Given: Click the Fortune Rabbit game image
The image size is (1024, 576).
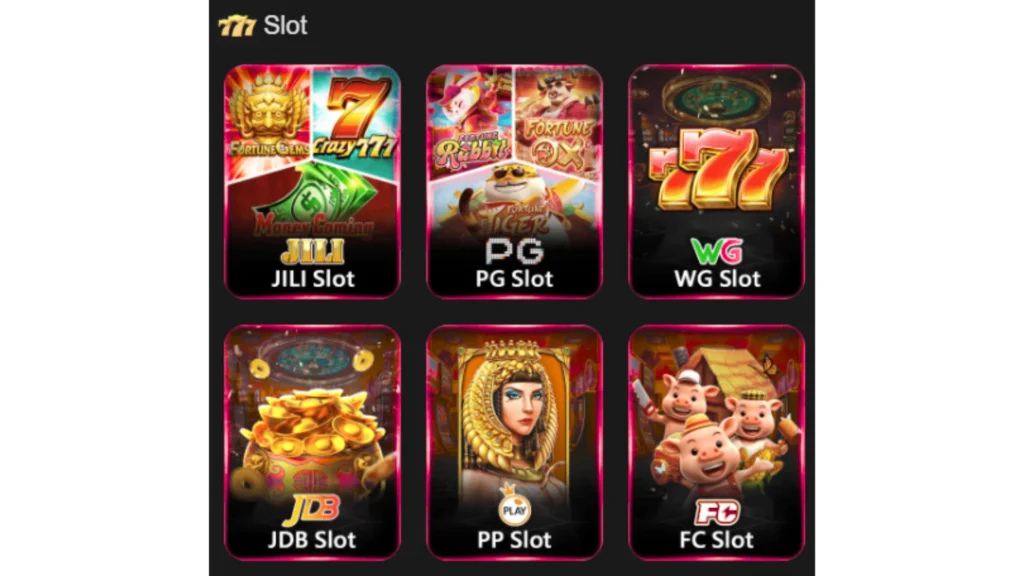Looking at the screenshot, I should 469,121.
